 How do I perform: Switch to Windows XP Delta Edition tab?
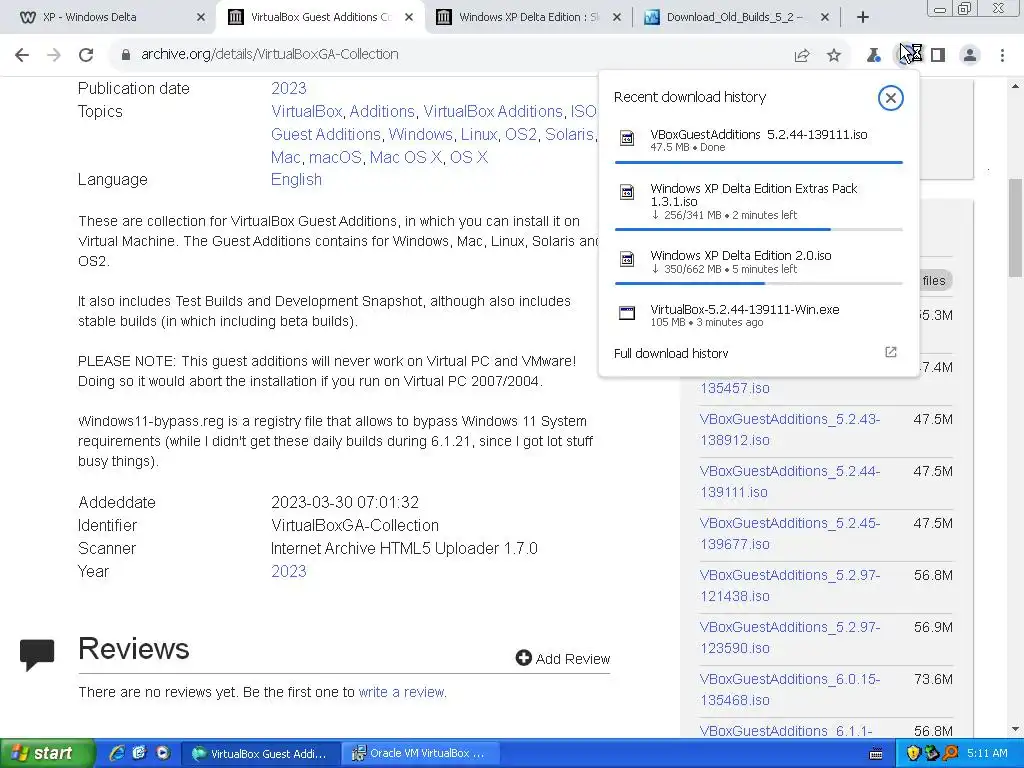click(x=526, y=17)
